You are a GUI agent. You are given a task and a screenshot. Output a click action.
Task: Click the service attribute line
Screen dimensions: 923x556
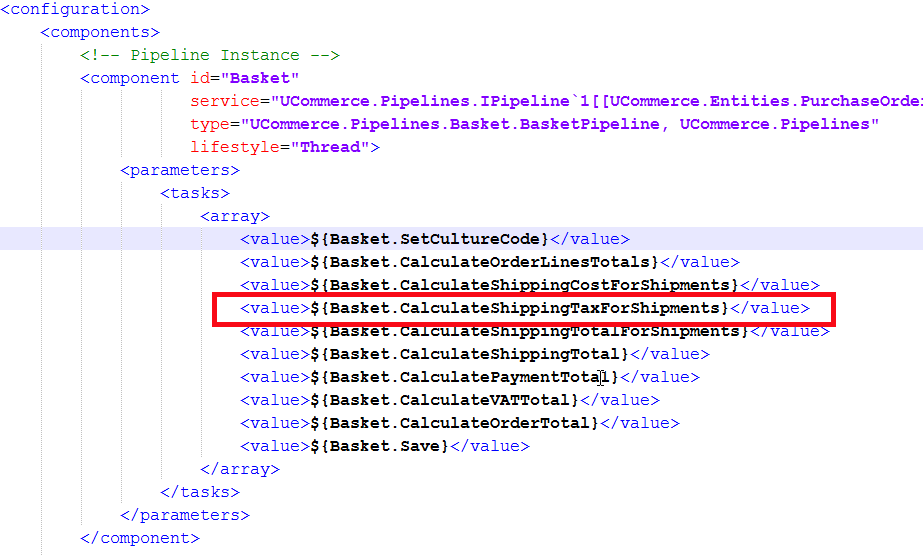coord(556,101)
